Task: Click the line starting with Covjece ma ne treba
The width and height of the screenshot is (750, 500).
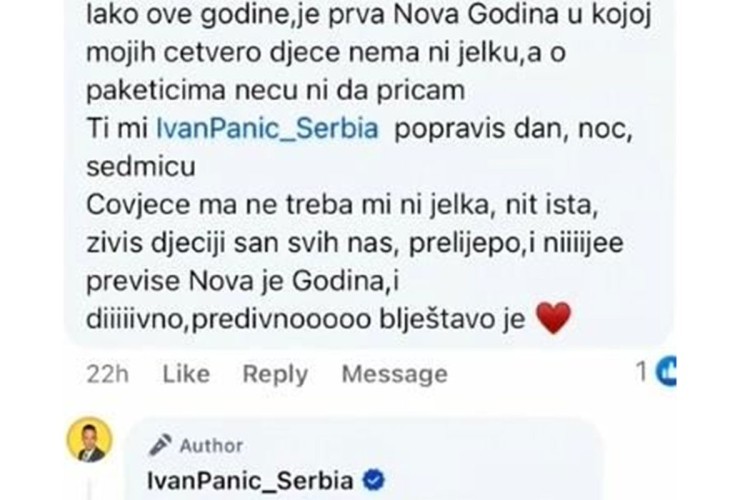Action: tap(342, 206)
